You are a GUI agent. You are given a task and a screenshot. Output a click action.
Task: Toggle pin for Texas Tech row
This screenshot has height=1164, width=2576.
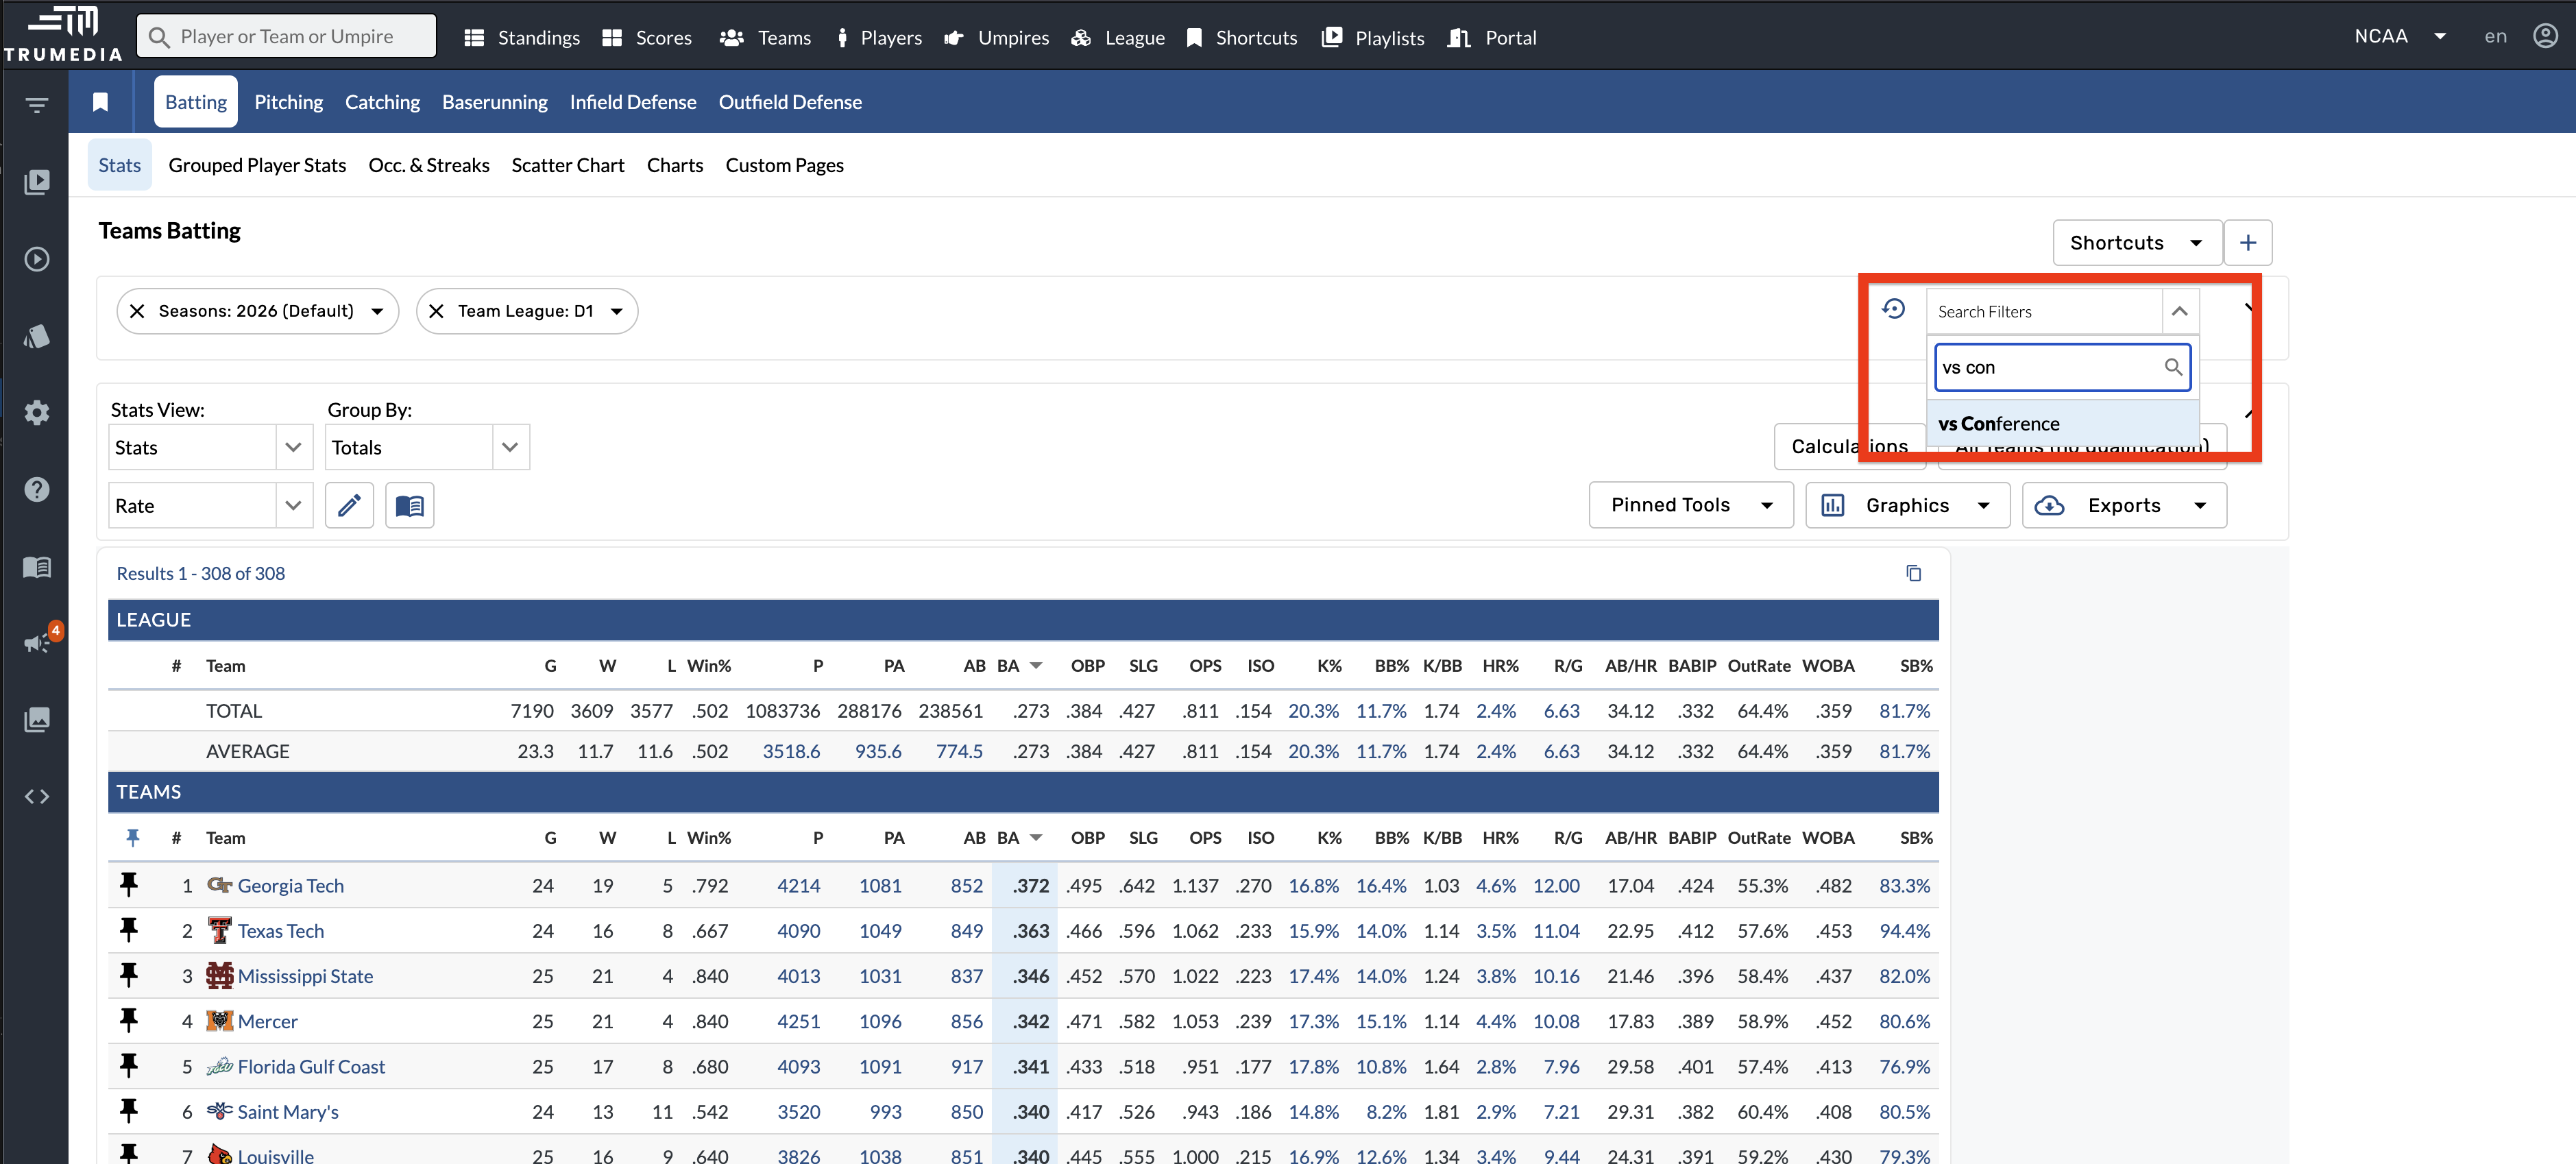click(x=129, y=930)
